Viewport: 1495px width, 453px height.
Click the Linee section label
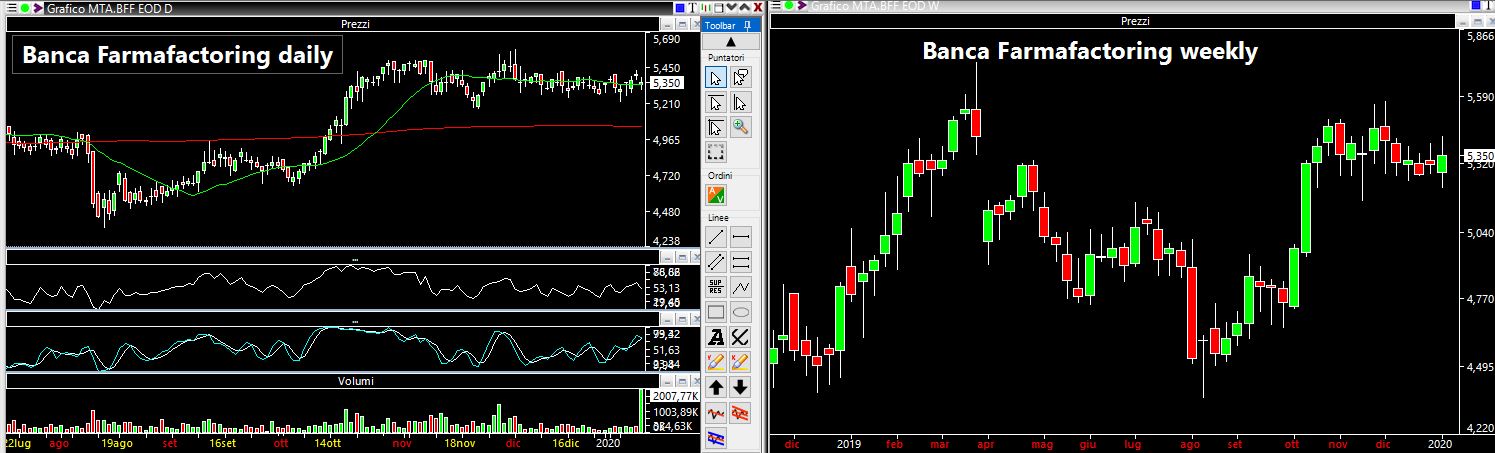tap(718, 217)
